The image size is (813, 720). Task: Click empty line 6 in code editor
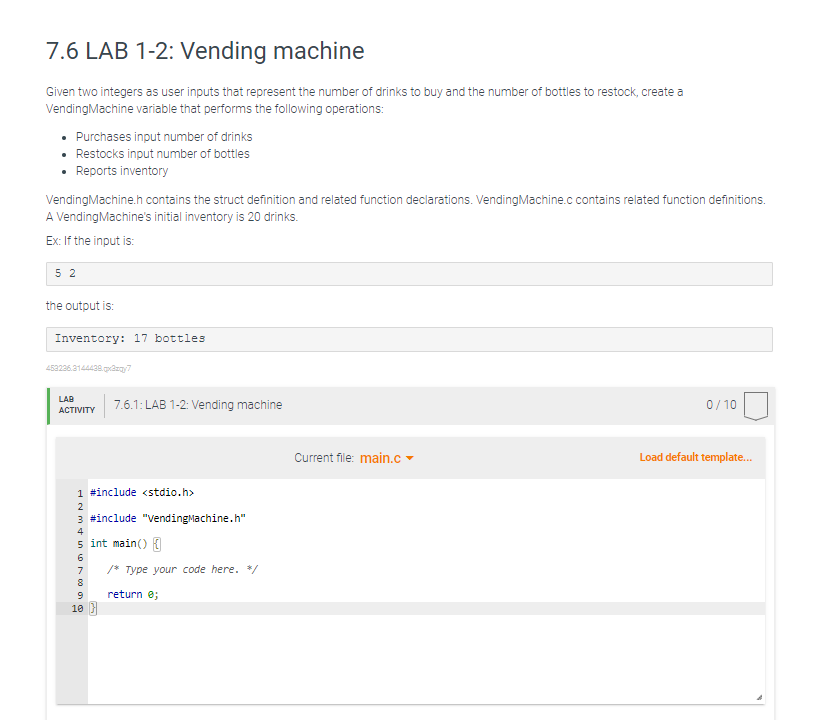(426, 557)
